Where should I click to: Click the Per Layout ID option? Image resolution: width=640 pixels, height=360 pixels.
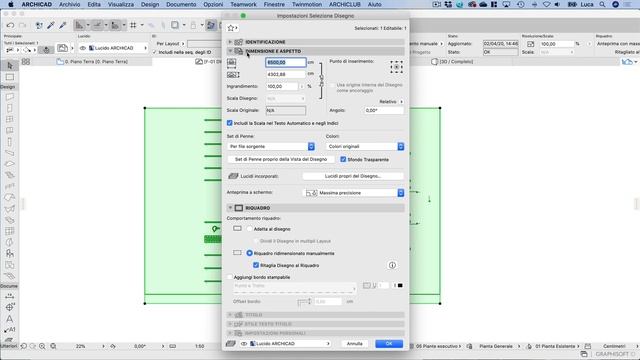tap(171, 44)
